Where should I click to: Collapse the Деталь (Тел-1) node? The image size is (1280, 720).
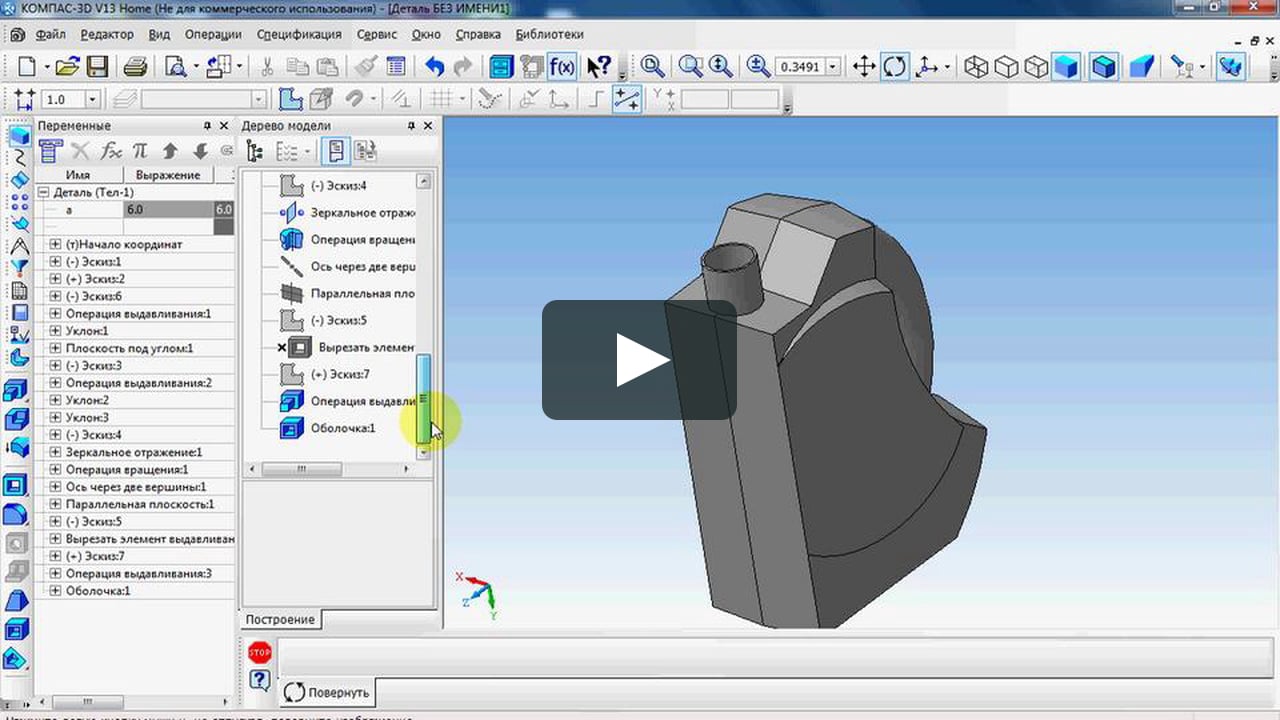[43, 192]
